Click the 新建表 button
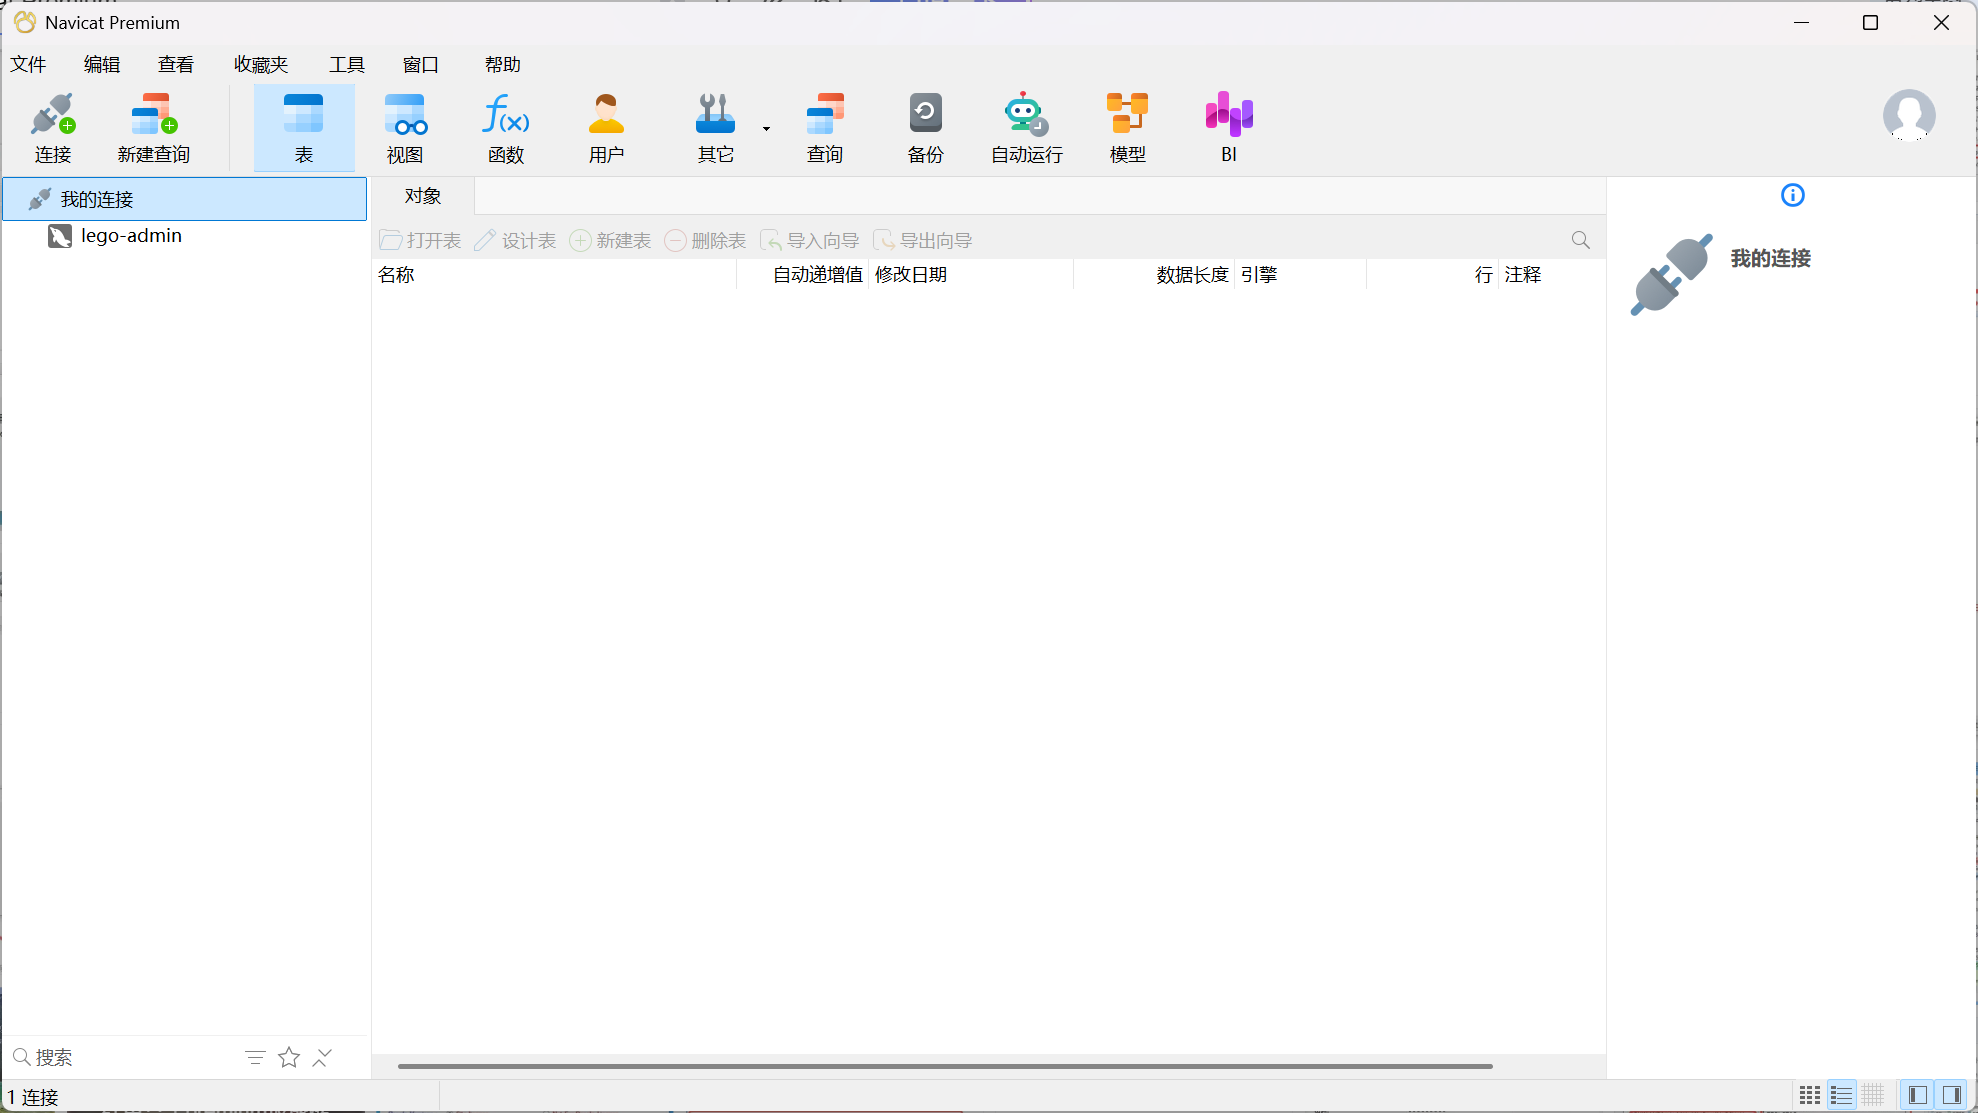1978x1113 pixels. click(x=610, y=240)
